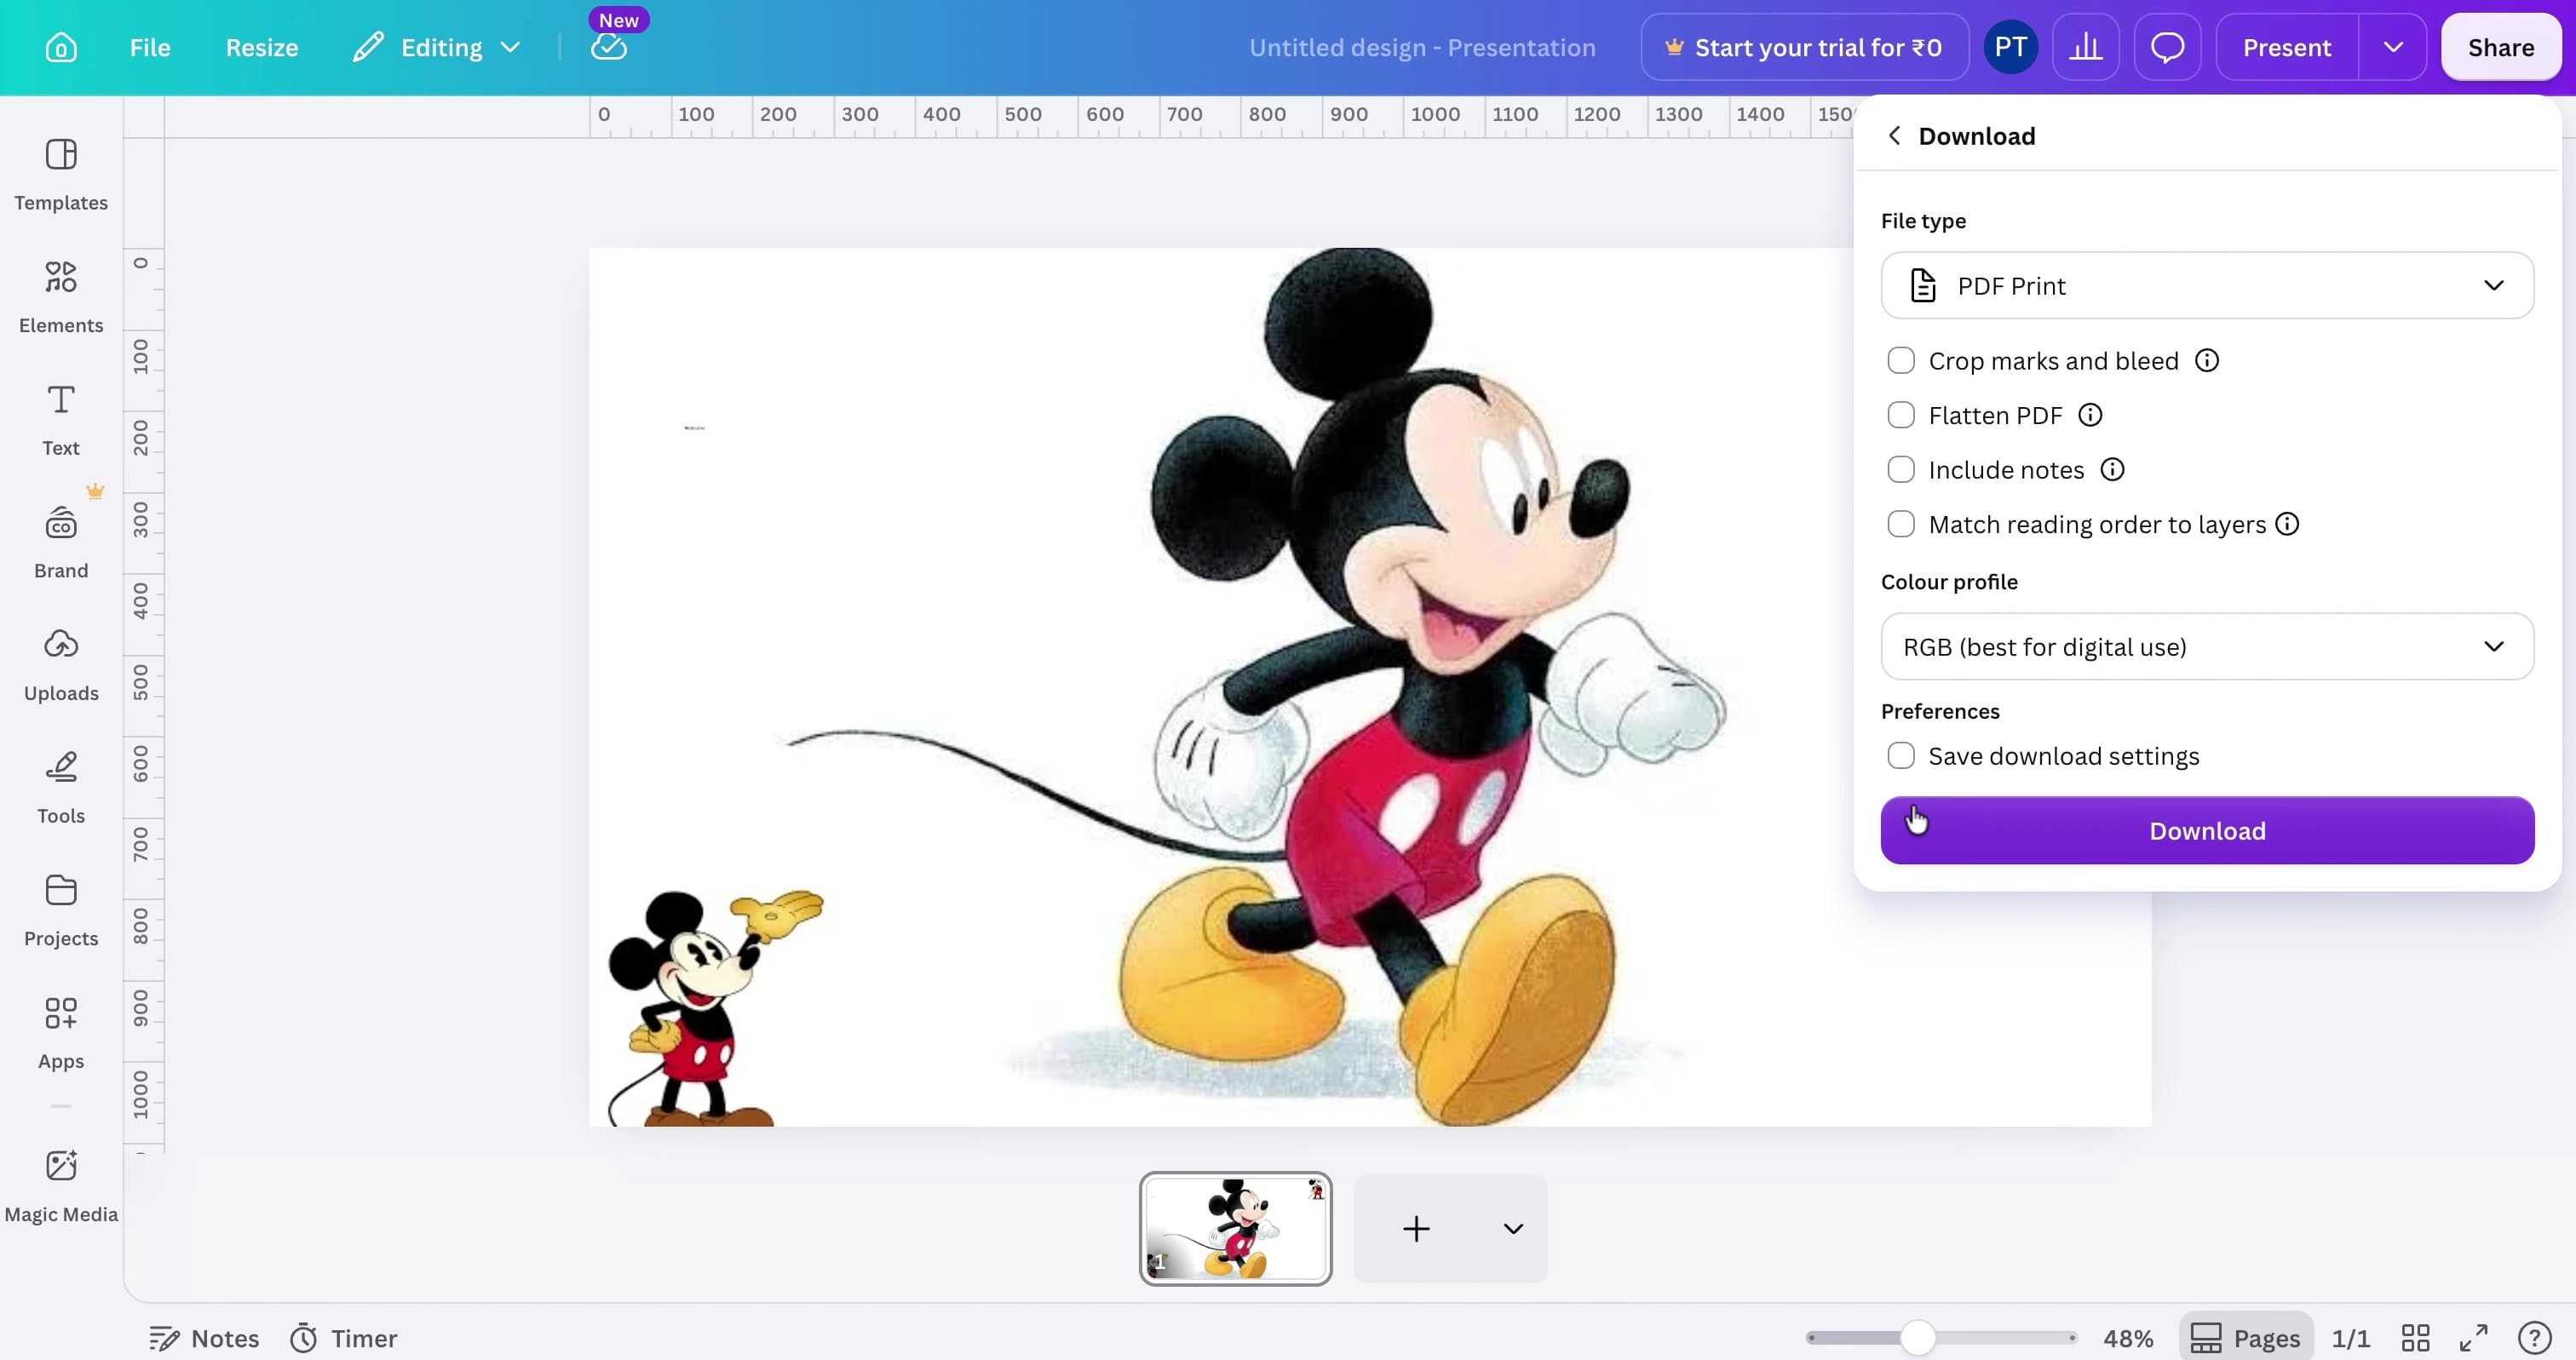Enter fullscreen with the expand arrows icon
2576x1360 pixels.
[x=2474, y=1338]
